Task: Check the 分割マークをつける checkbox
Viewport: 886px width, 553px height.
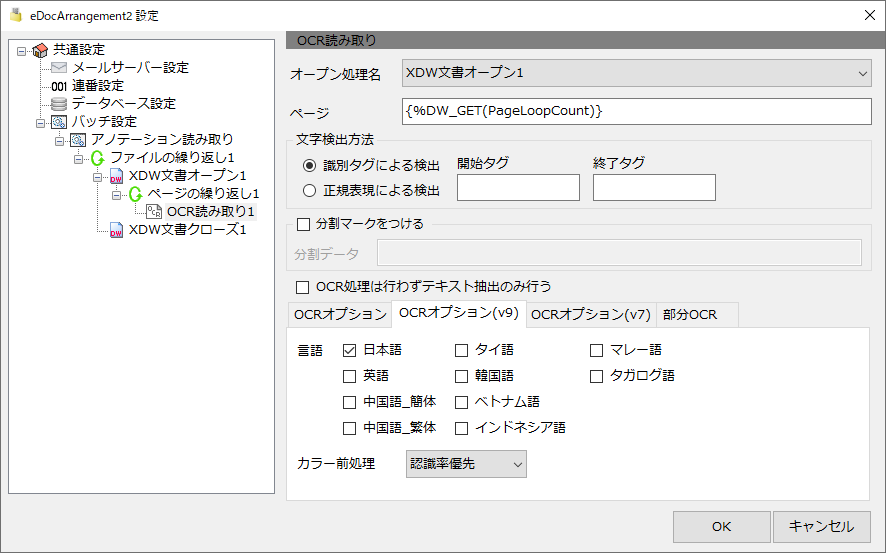Action: pos(303,224)
